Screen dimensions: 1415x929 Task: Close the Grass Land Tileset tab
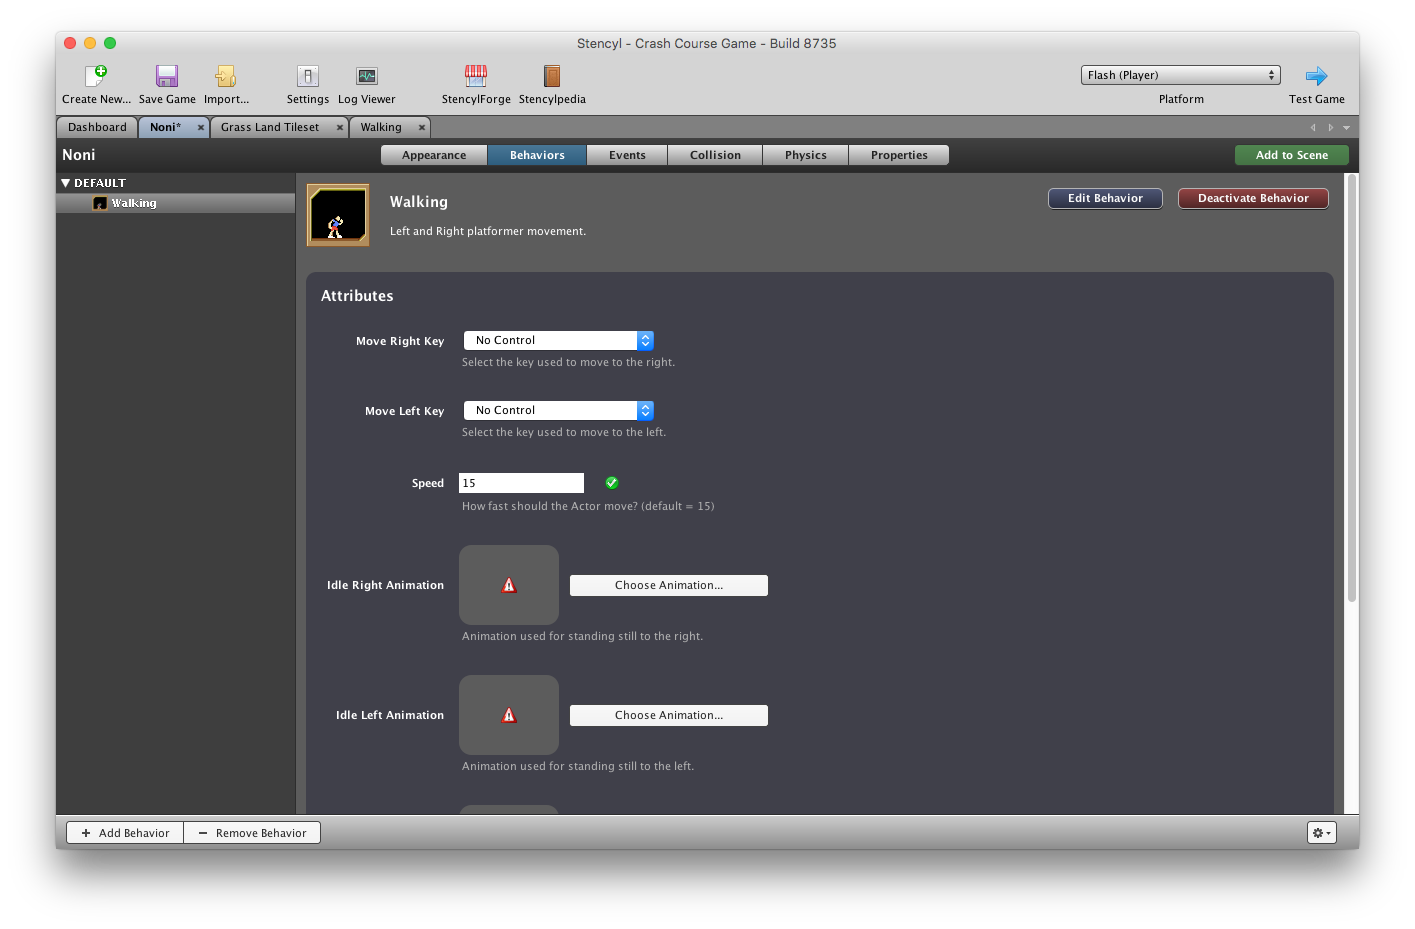pos(340,128)
